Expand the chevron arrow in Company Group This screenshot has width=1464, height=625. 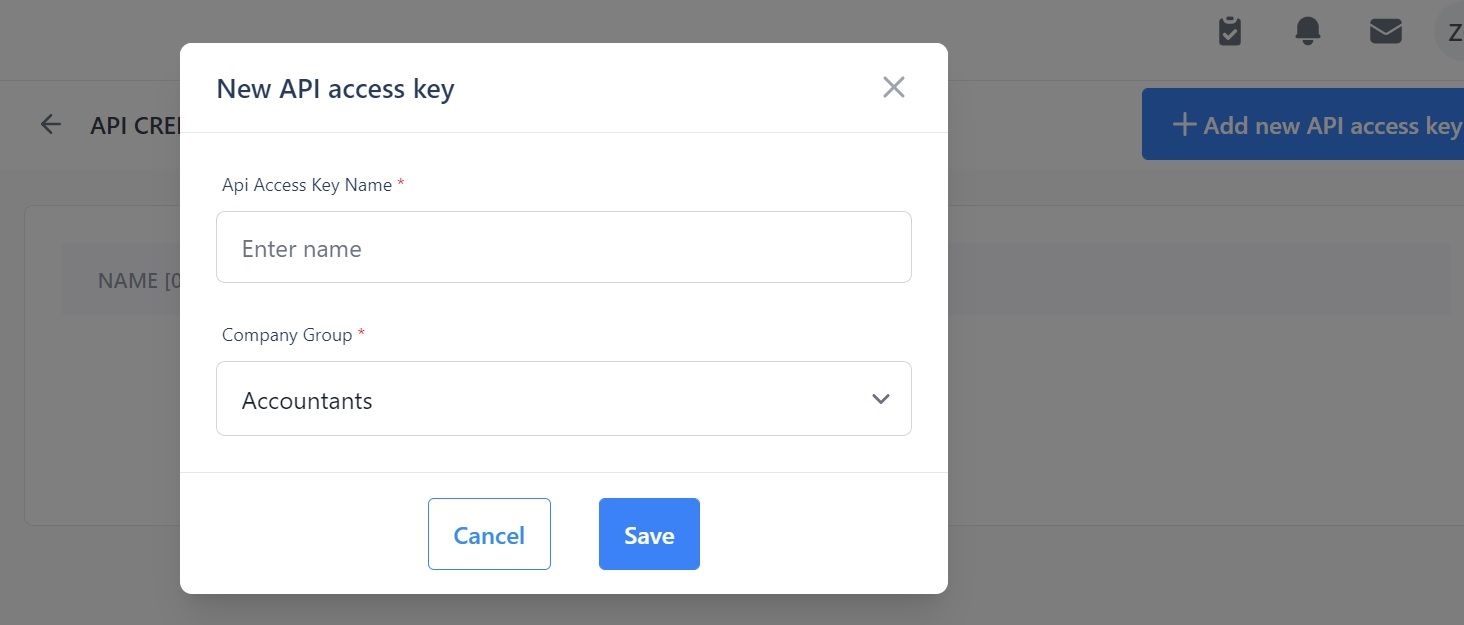coord(880,399)
